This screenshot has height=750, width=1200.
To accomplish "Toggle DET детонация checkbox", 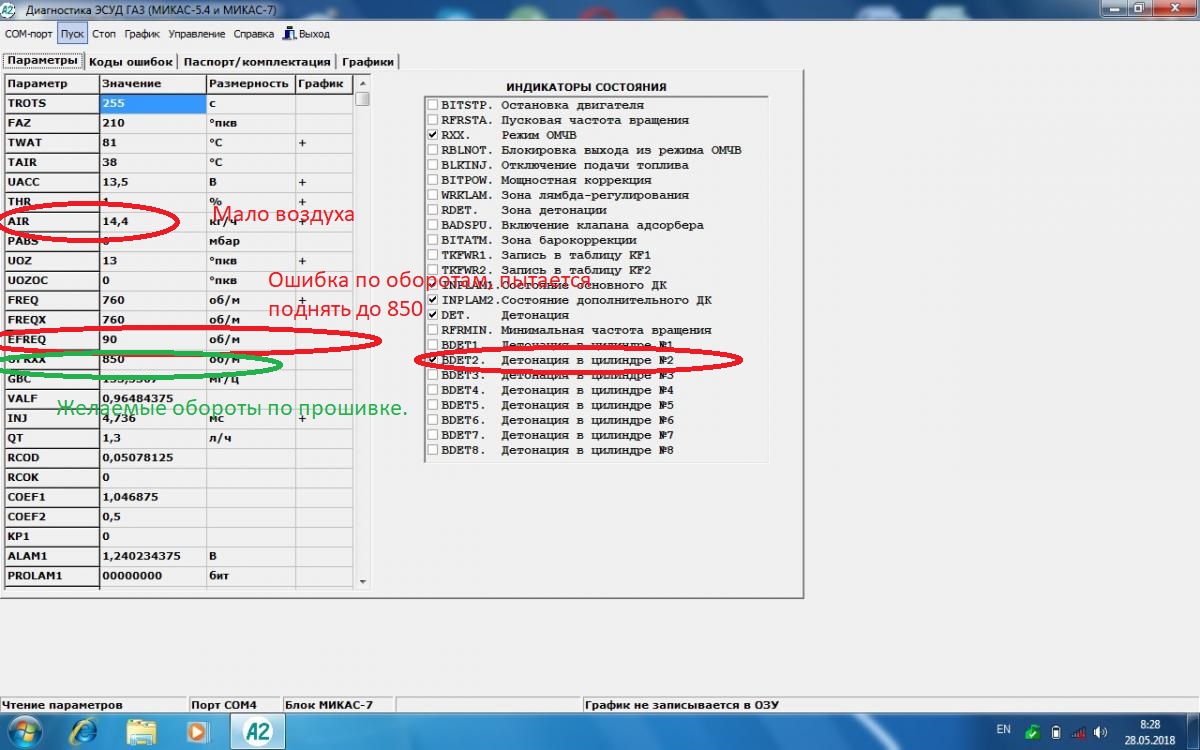I will (432, 315).
